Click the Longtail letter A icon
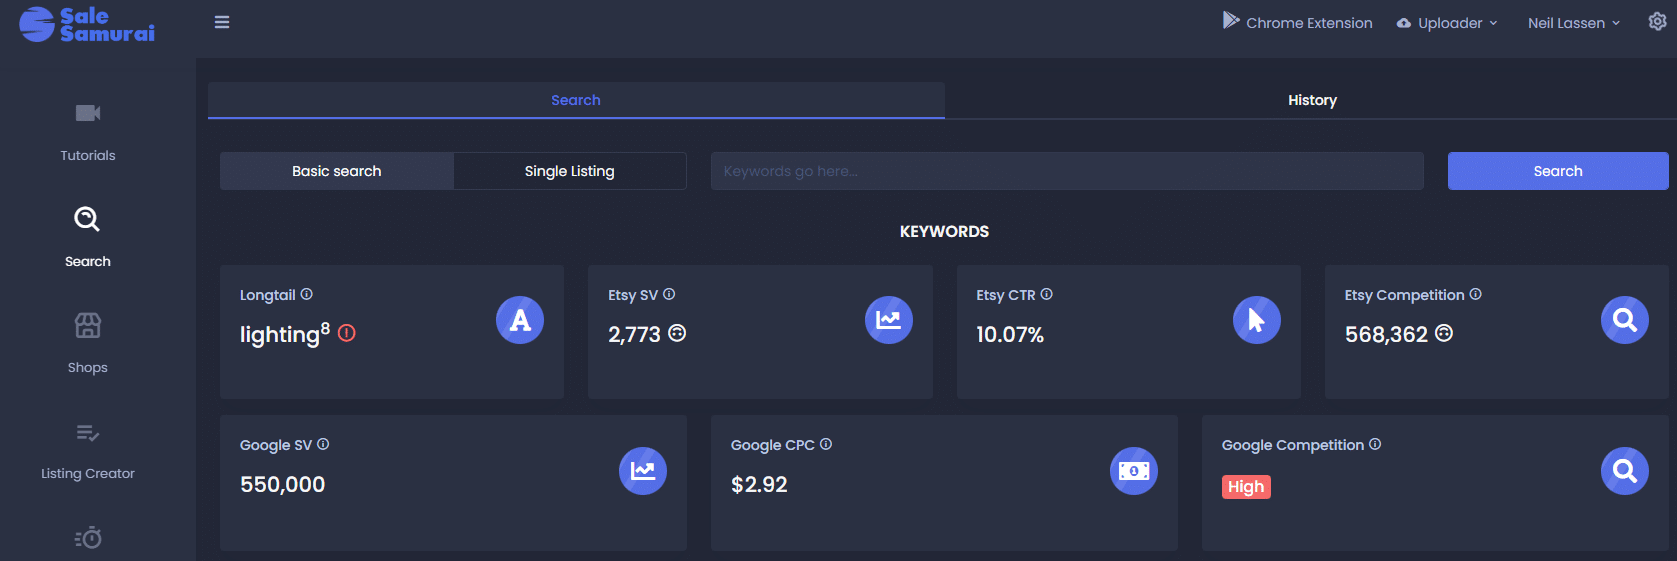The image size is (1677, 561). click(520, 320)
